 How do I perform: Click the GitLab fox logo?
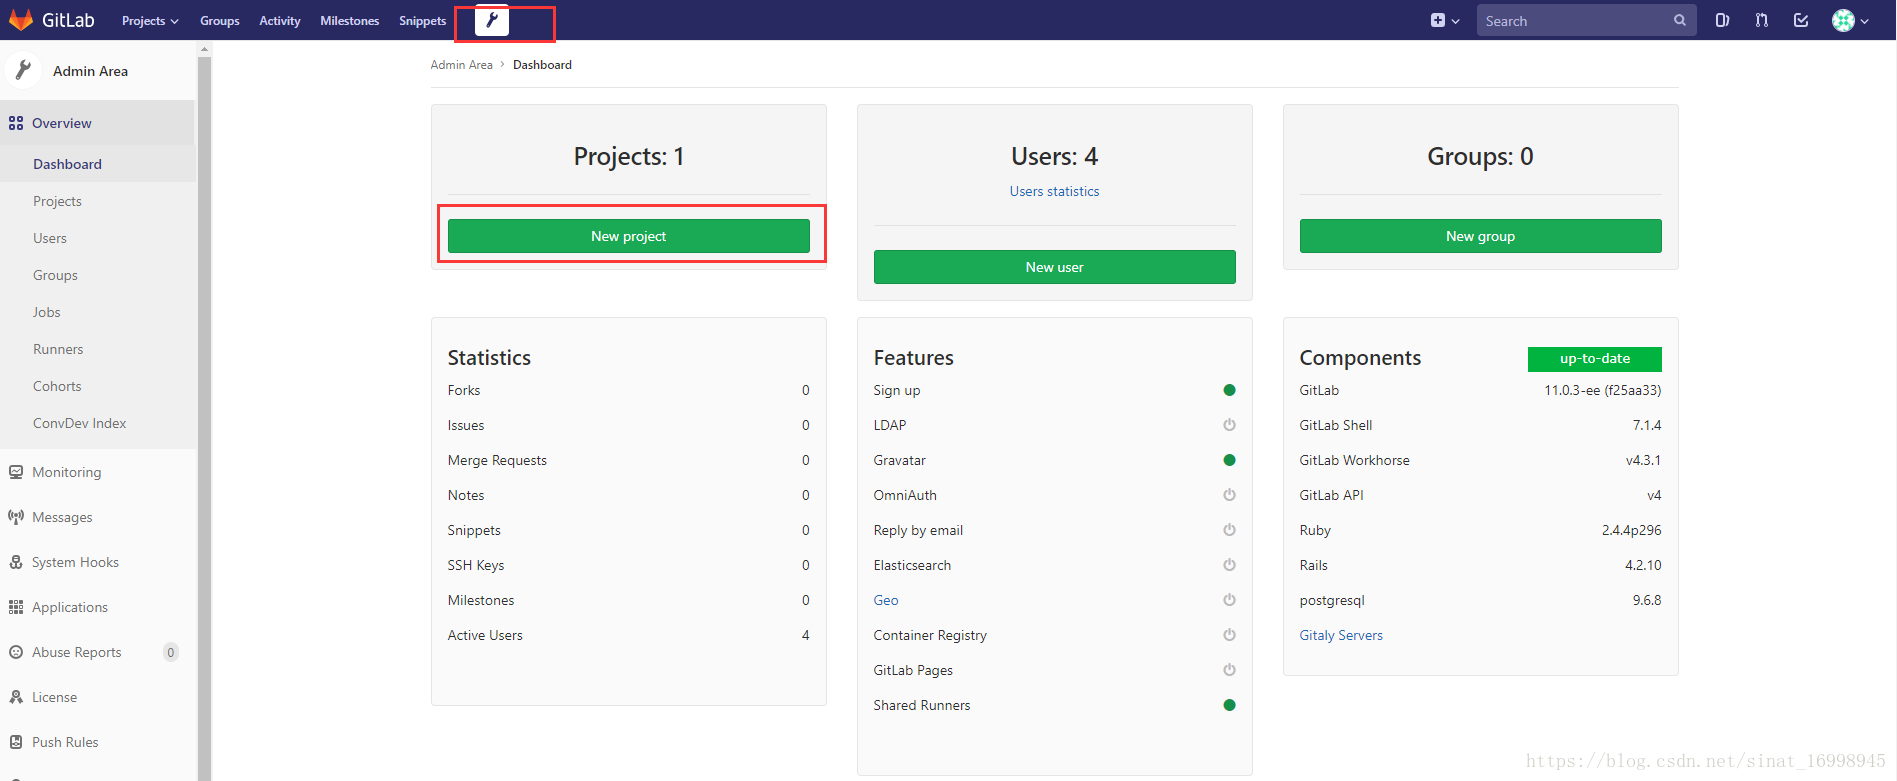click(20, 20)
